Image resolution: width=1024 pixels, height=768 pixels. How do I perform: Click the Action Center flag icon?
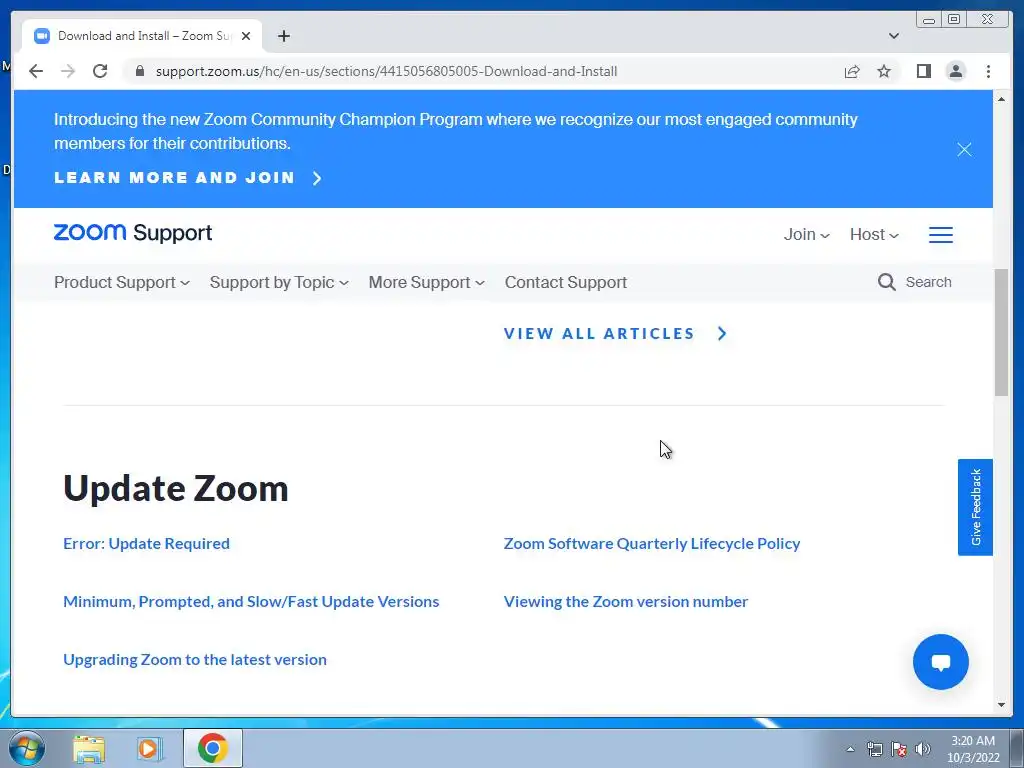(899, 749)
